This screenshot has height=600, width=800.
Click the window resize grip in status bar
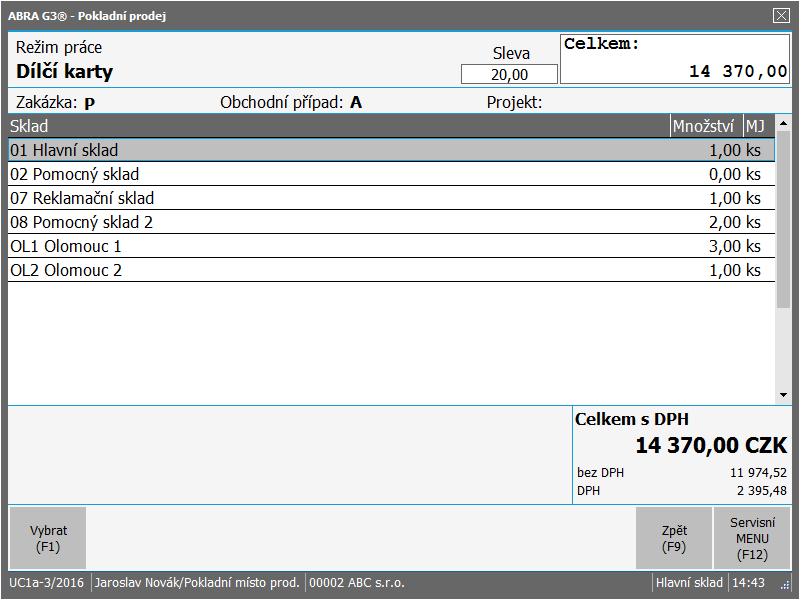click(784, 584)
